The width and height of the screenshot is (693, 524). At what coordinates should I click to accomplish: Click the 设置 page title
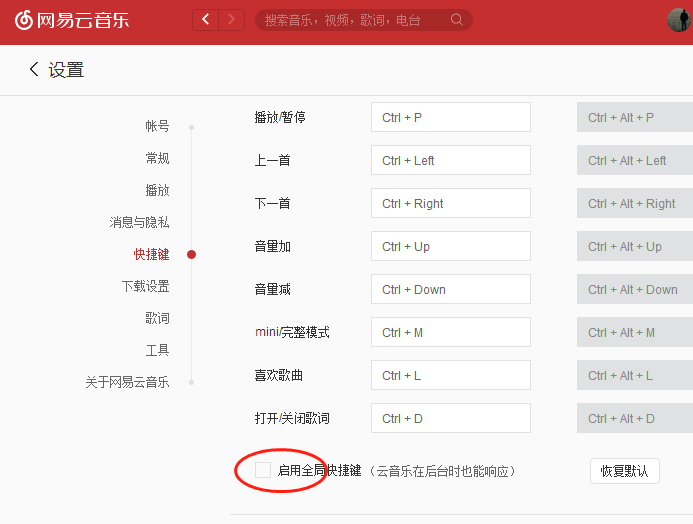(66, 70)
